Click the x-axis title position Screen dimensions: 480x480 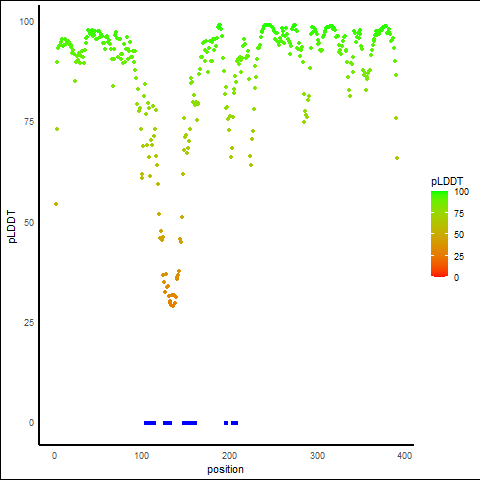(x=225, y=469)
